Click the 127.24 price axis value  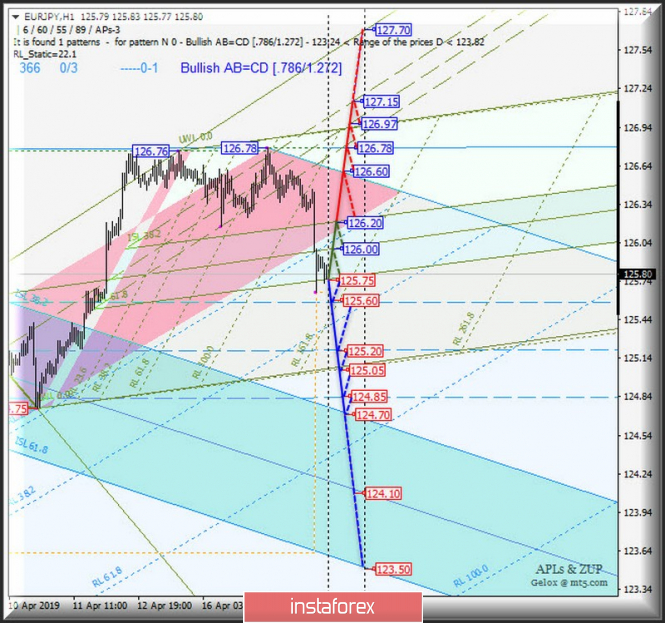coord(637,89)
